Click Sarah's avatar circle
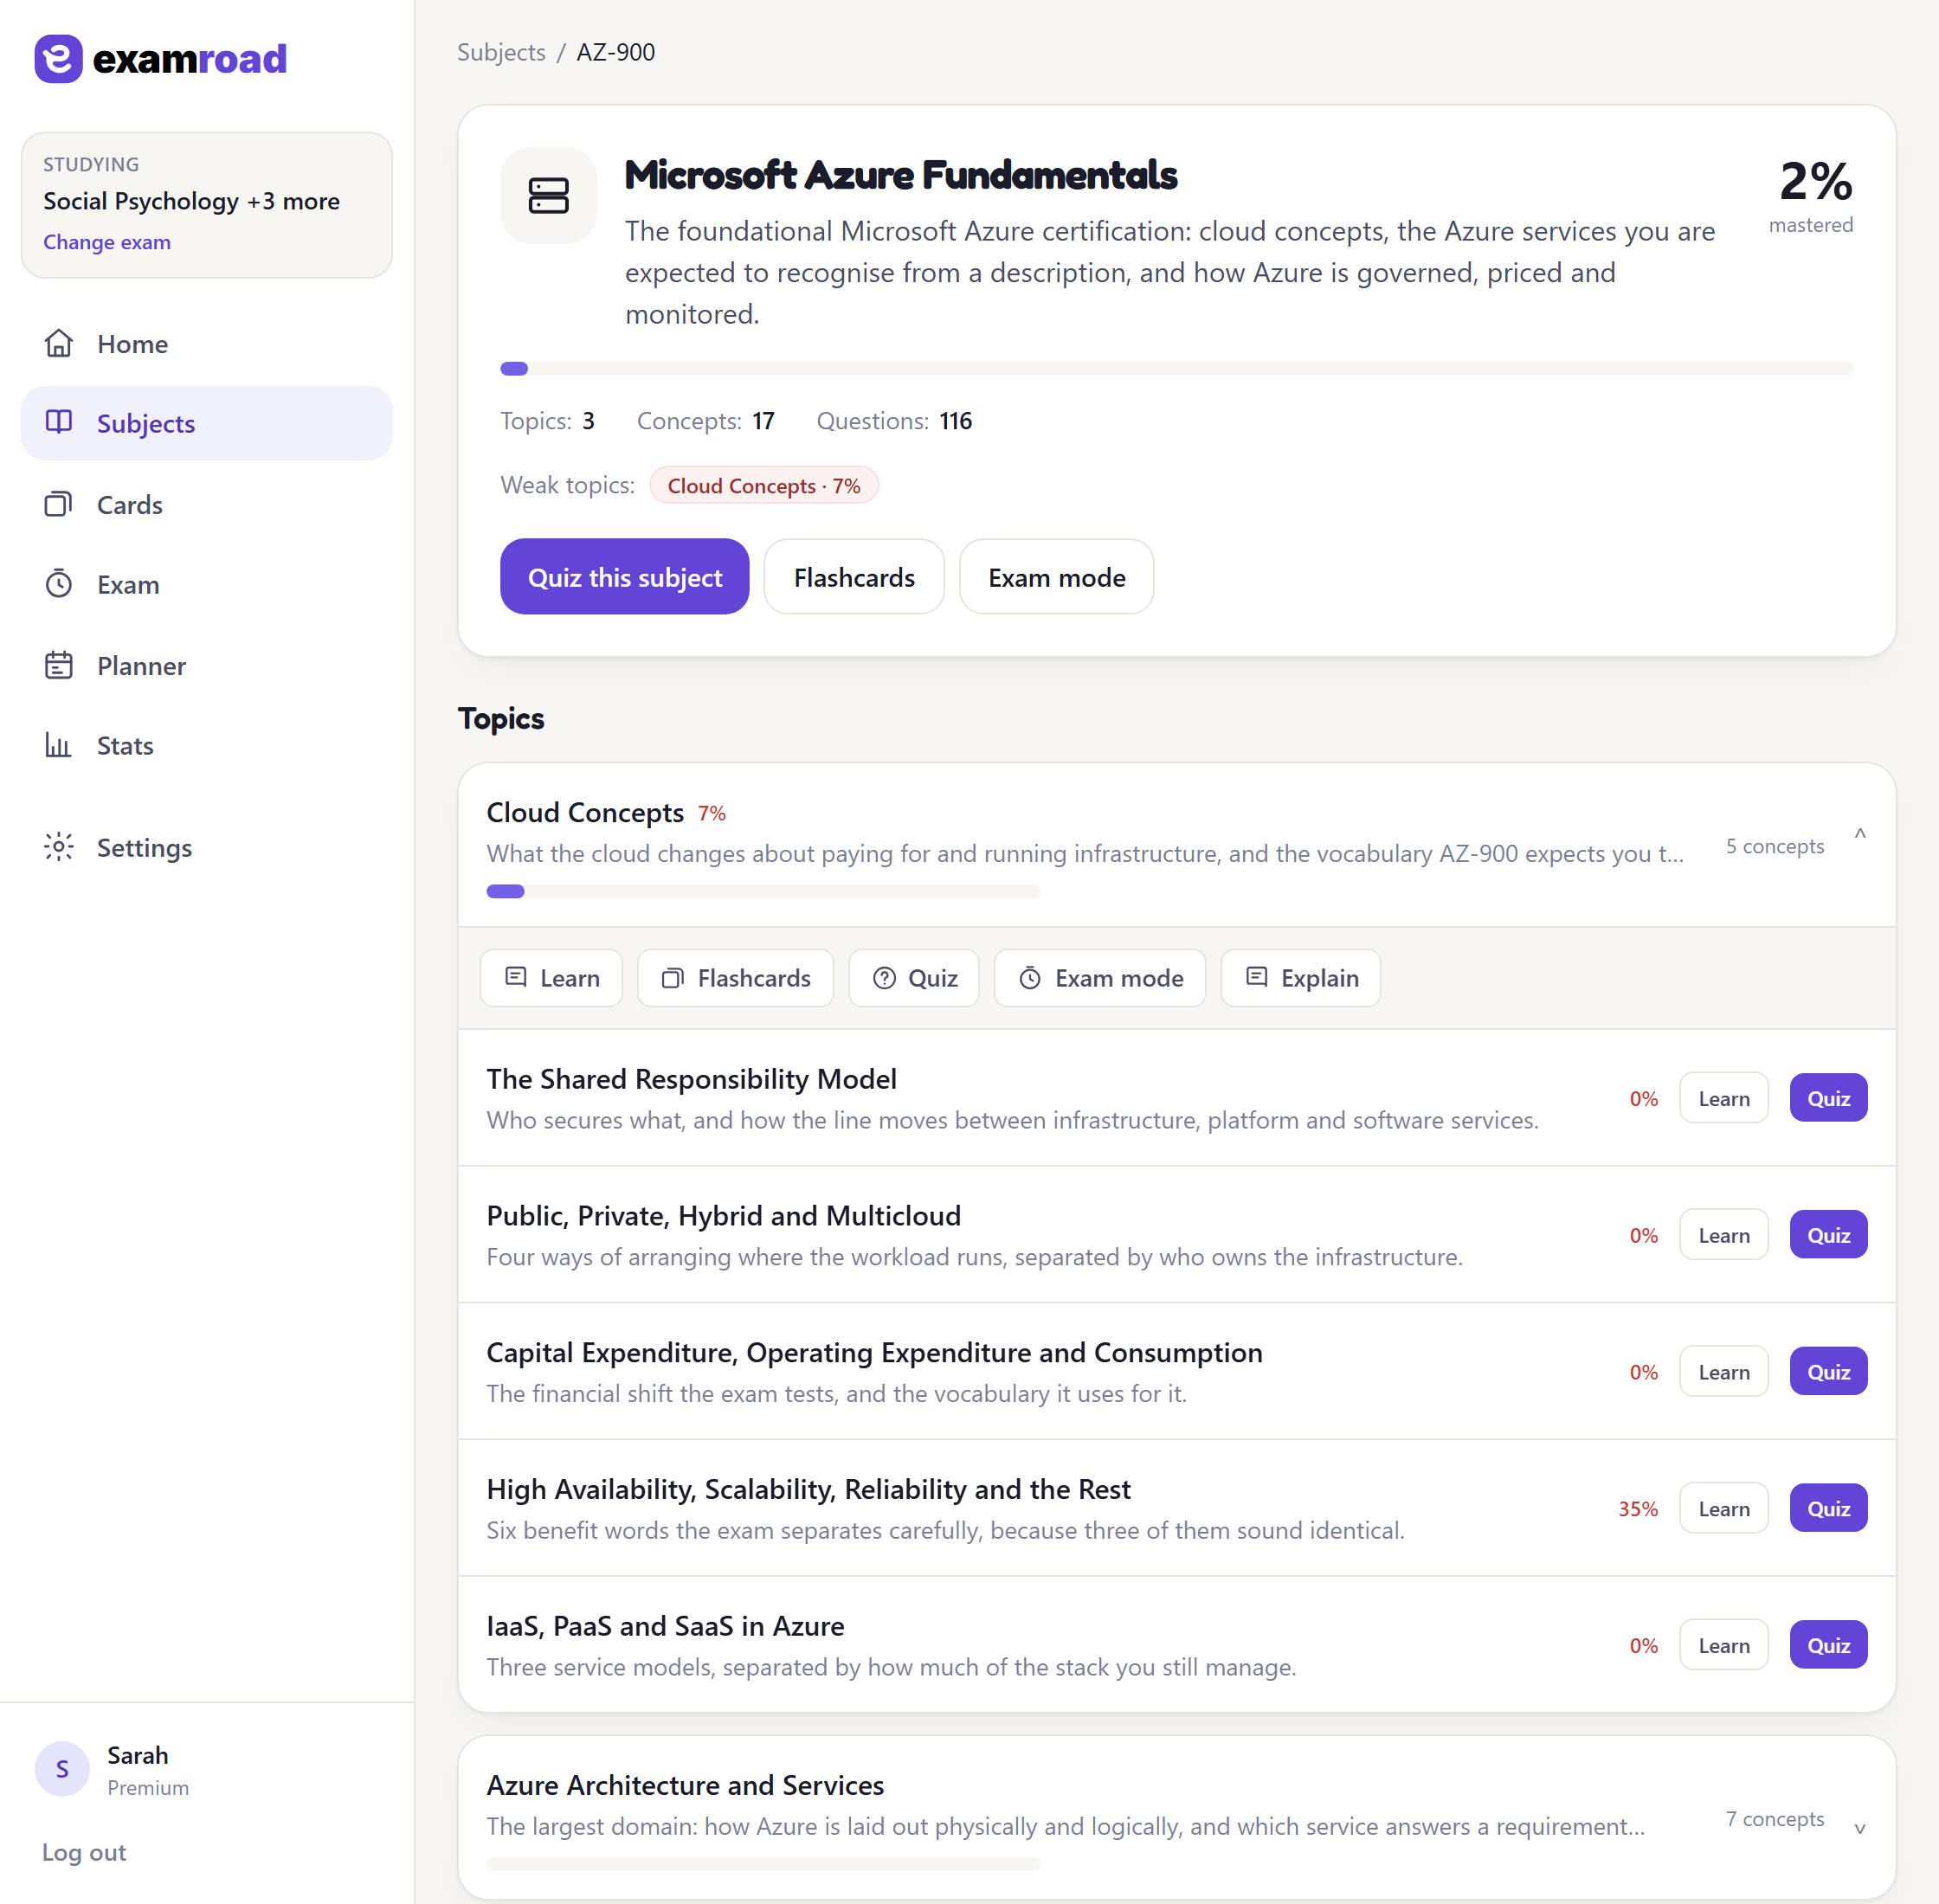The height and width of the screenshot is (1904, 1939). [x=62, y=1769]
